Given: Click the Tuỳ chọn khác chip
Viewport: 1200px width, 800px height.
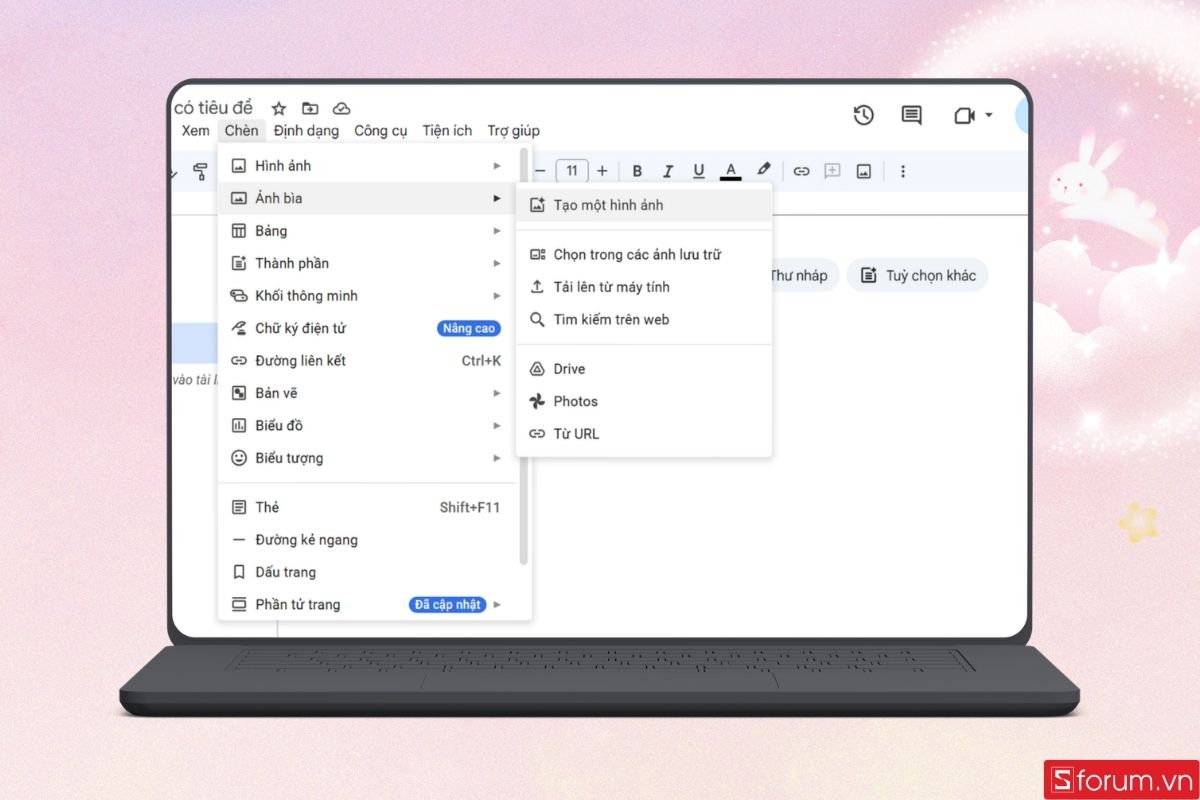Looking at the screenshot, I should point(918,275).
